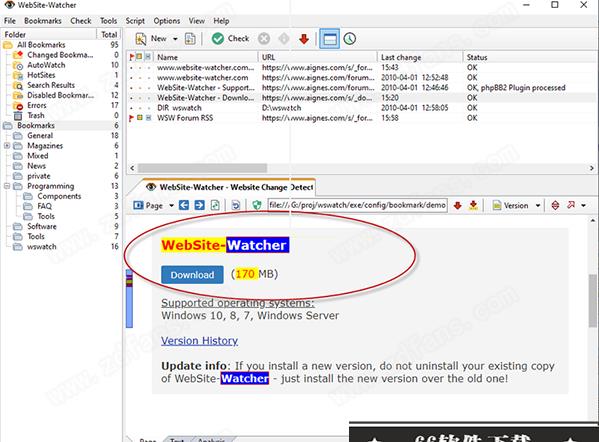Screen dimensions: 599x442
Task: Expand the Magazines folder node
Action: (x=7, y=146)
